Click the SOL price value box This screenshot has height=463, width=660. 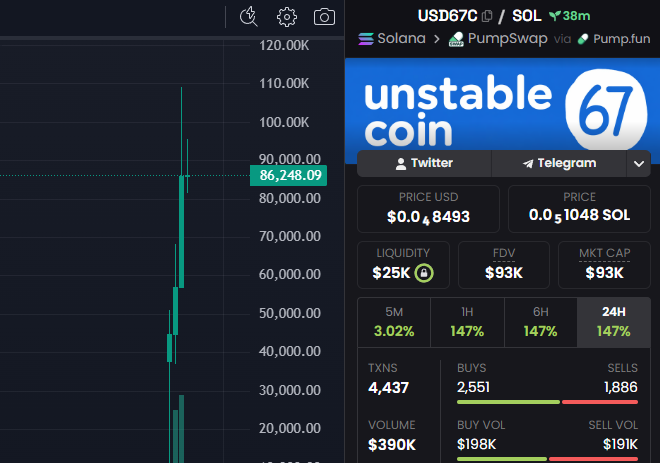point(579,209)
